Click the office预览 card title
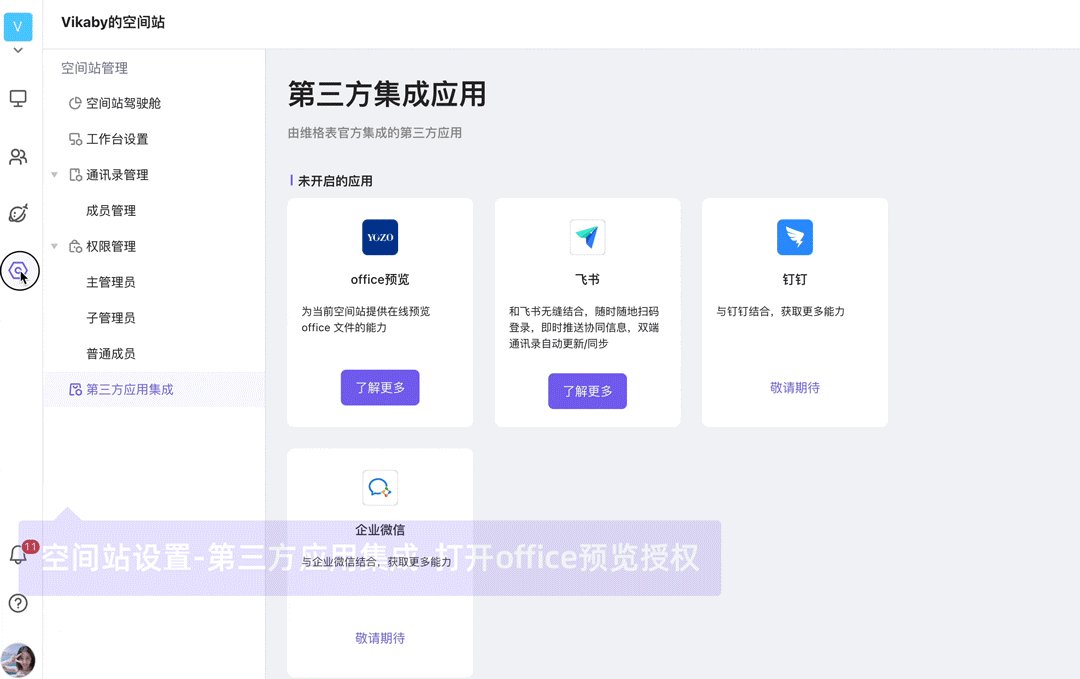Image resolution: width=1080 pixels, height=679 pixels. pos(380,280)
